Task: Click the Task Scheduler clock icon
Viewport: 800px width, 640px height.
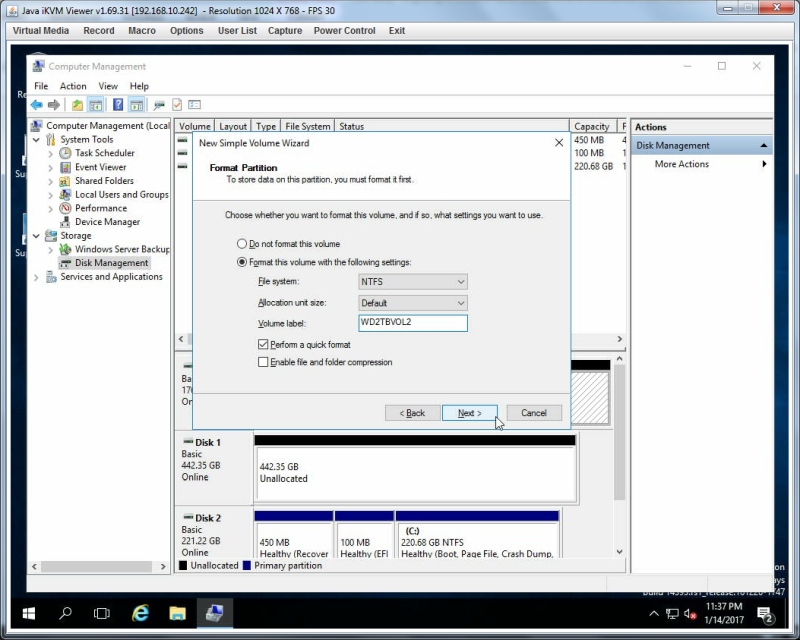Action: 65,153
